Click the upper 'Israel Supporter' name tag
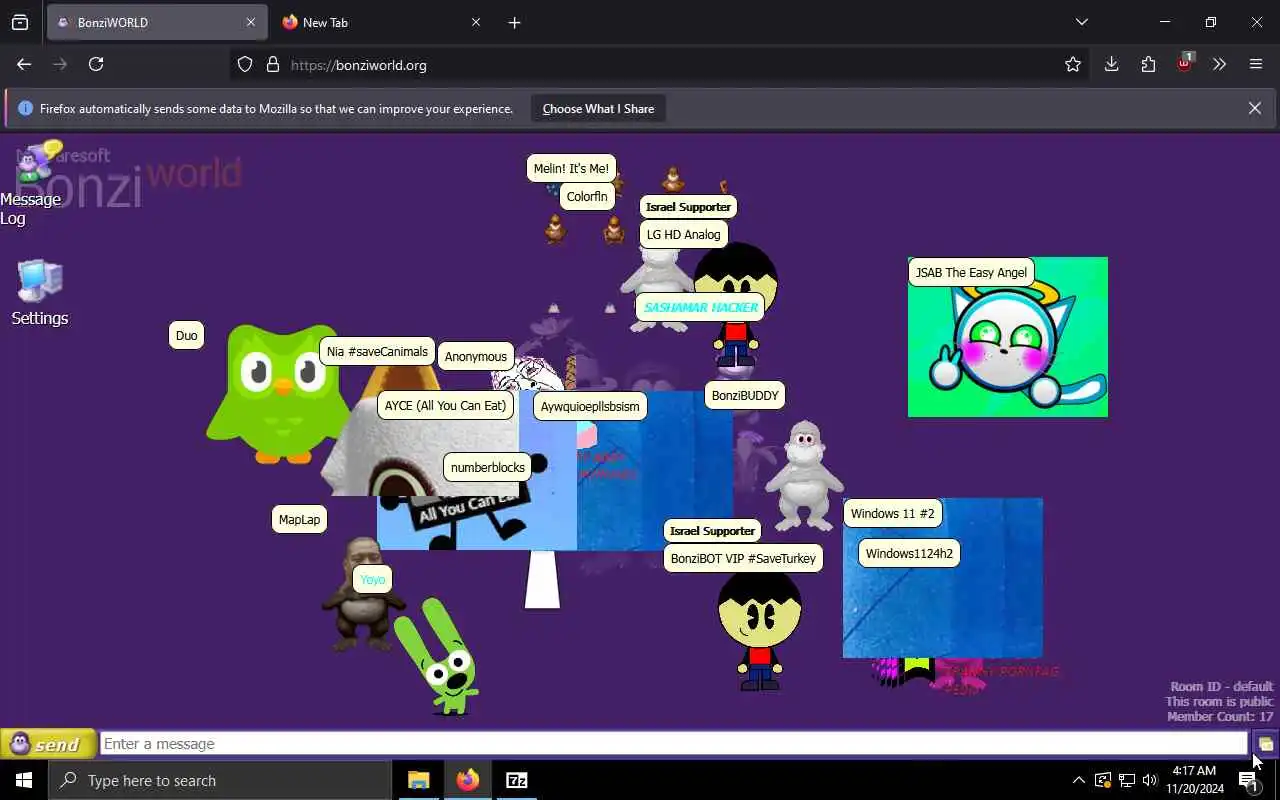1280x800 pixels. click(x=688, y=207)
